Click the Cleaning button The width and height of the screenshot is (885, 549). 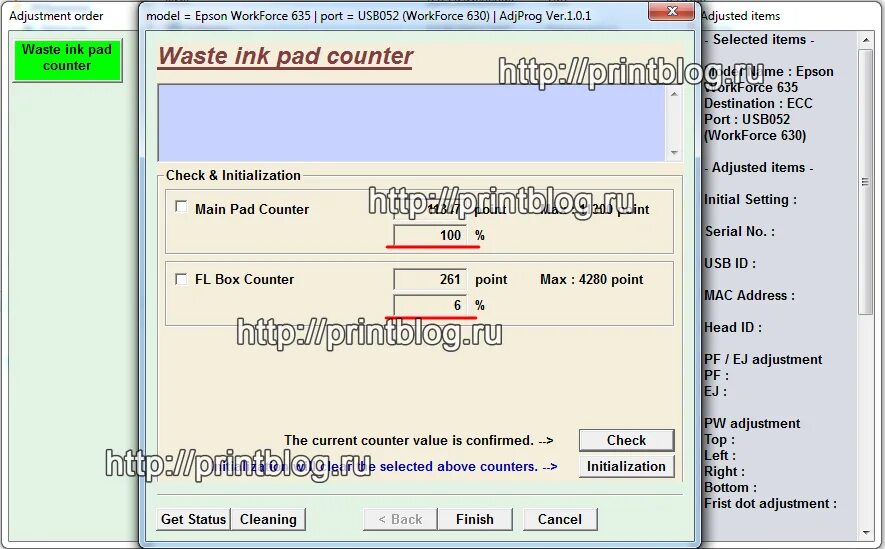pos(268,519)
